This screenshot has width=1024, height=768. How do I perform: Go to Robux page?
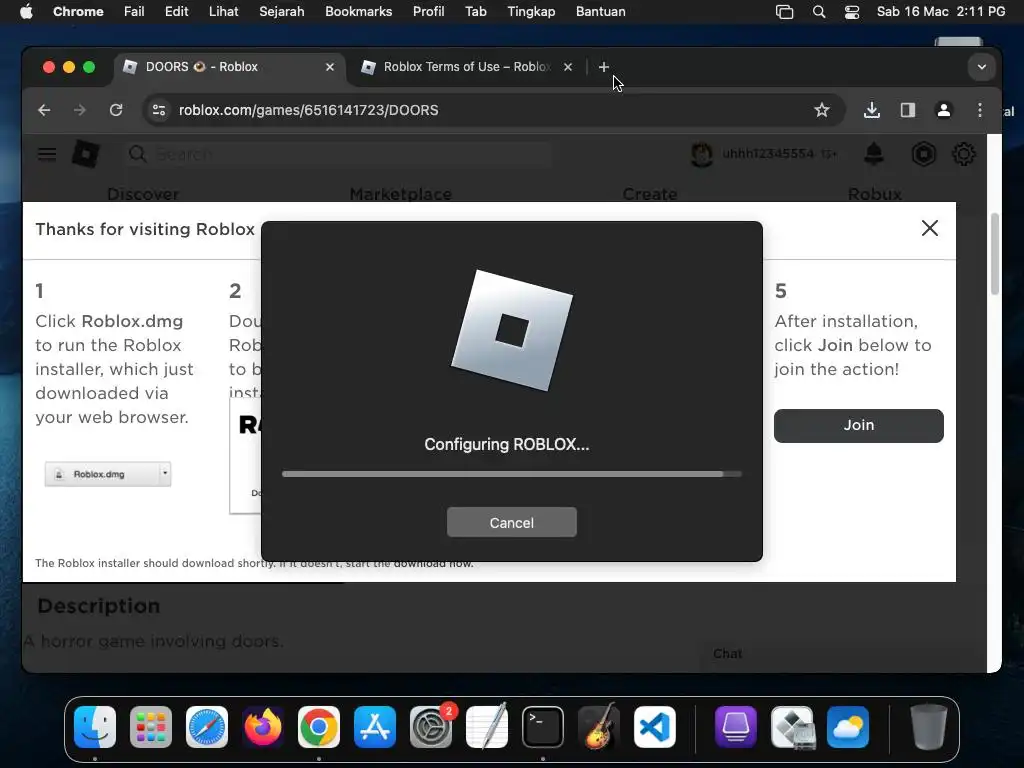pos(875,194)
